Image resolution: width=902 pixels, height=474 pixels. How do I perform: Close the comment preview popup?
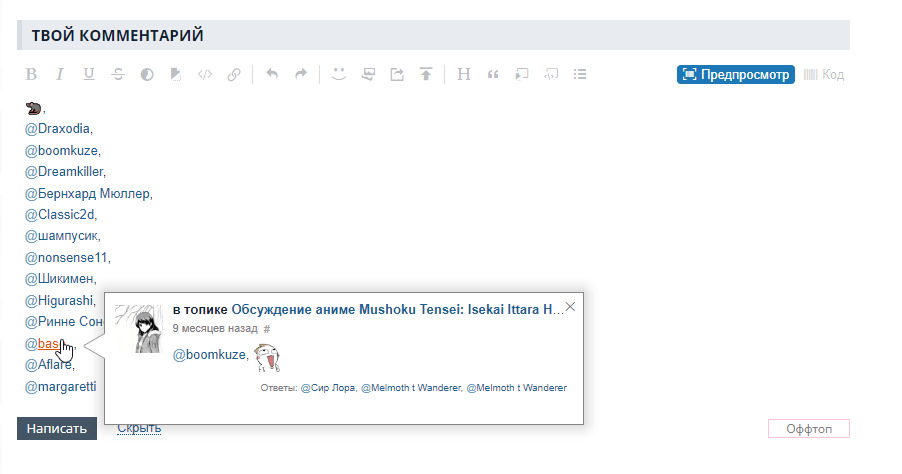pyautogui.click(x=570, y=307)
